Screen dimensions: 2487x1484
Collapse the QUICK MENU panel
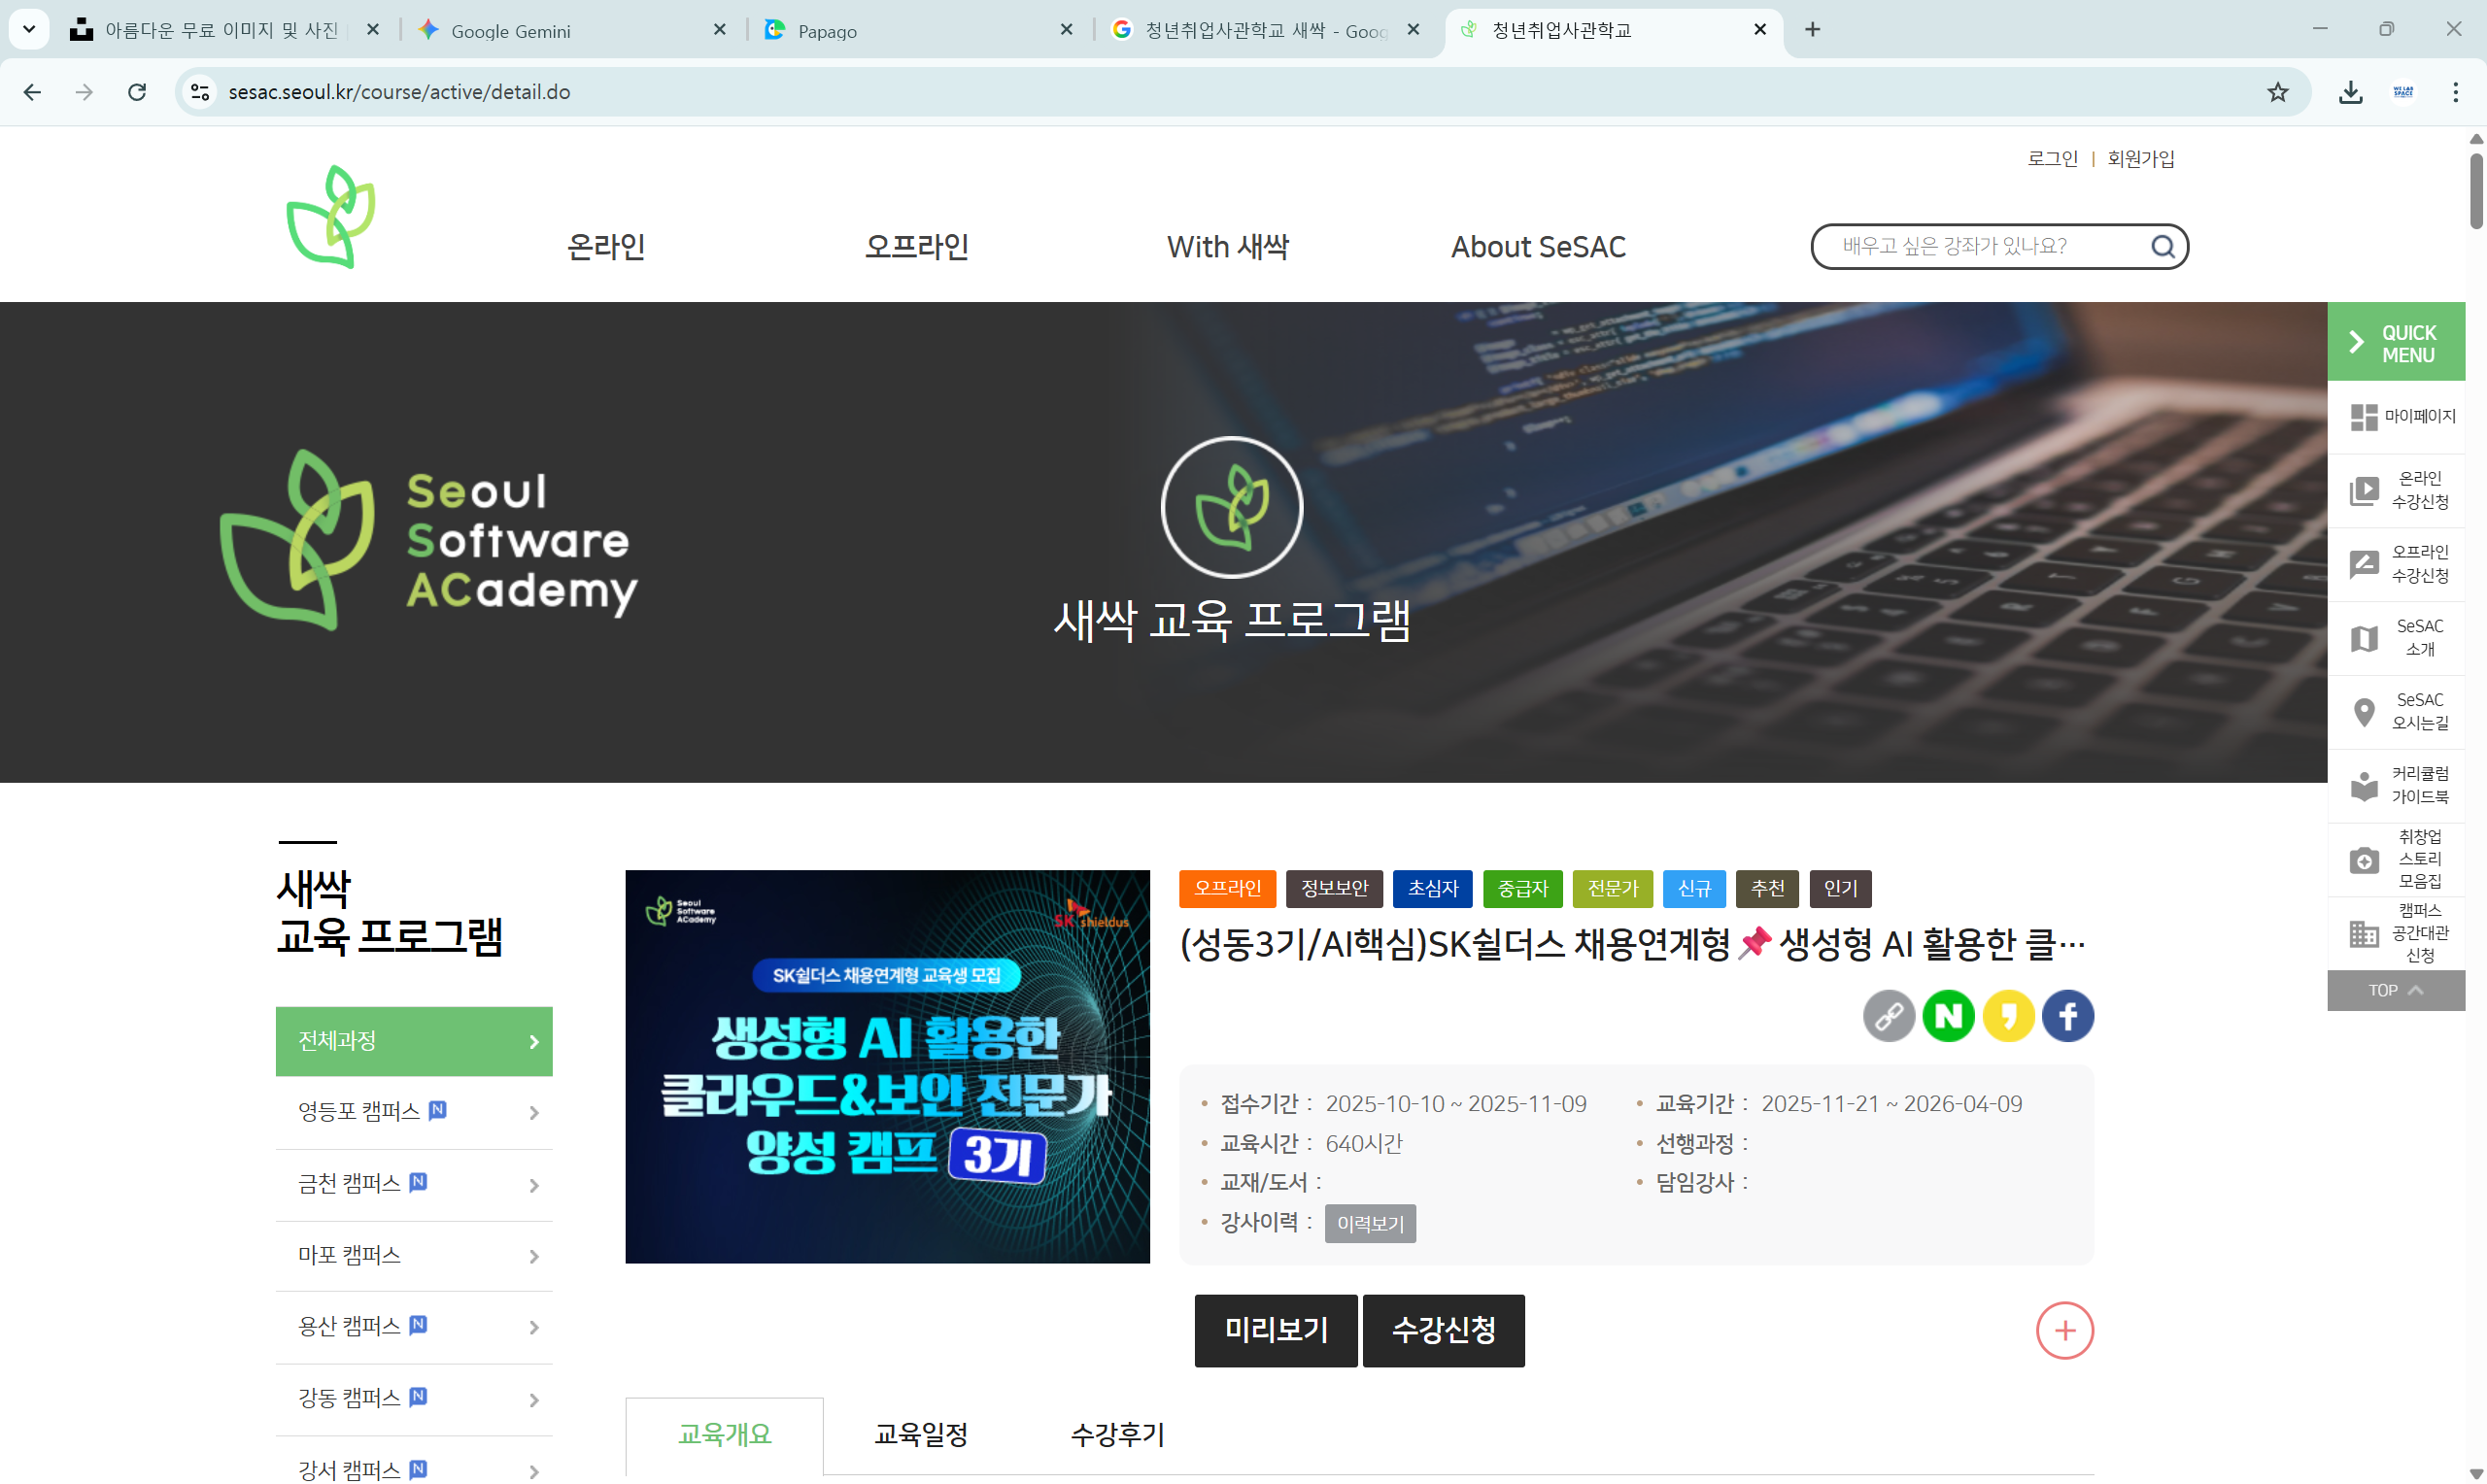(2356, 341)
